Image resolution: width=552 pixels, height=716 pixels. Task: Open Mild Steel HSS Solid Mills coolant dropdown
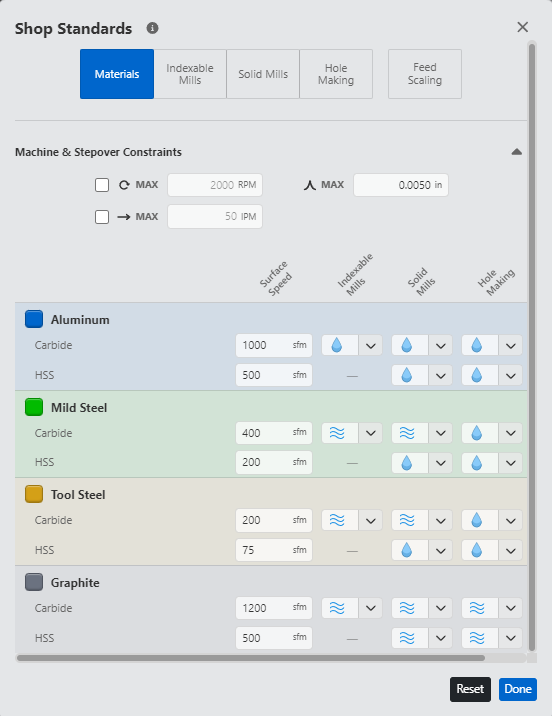441,463
